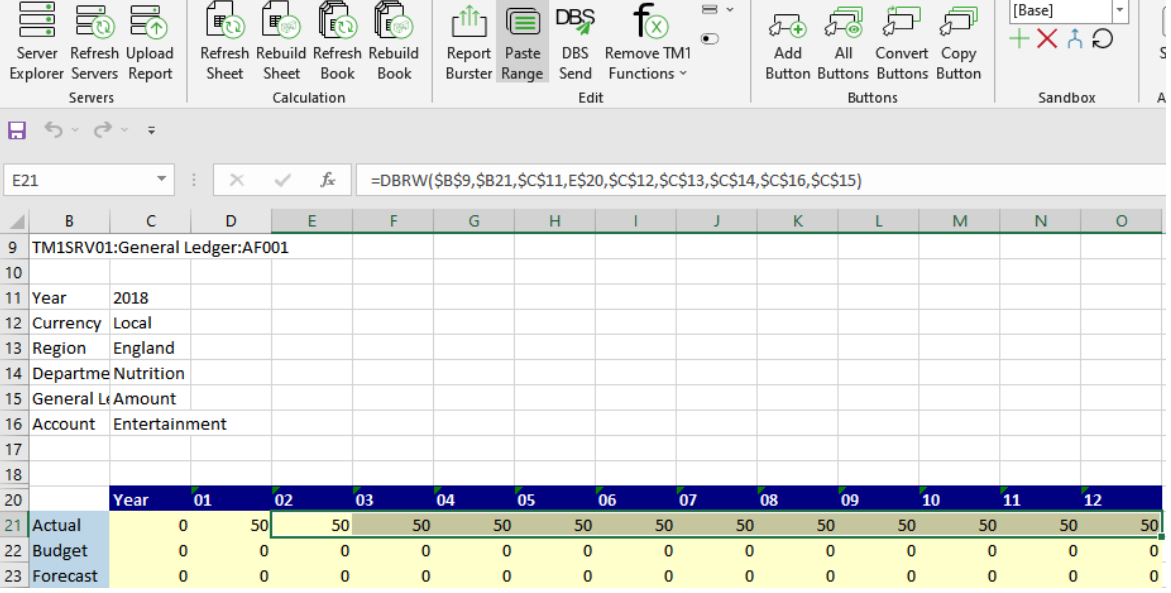Click the Undo button
The image size is (1171, 593).
point(53,130)
